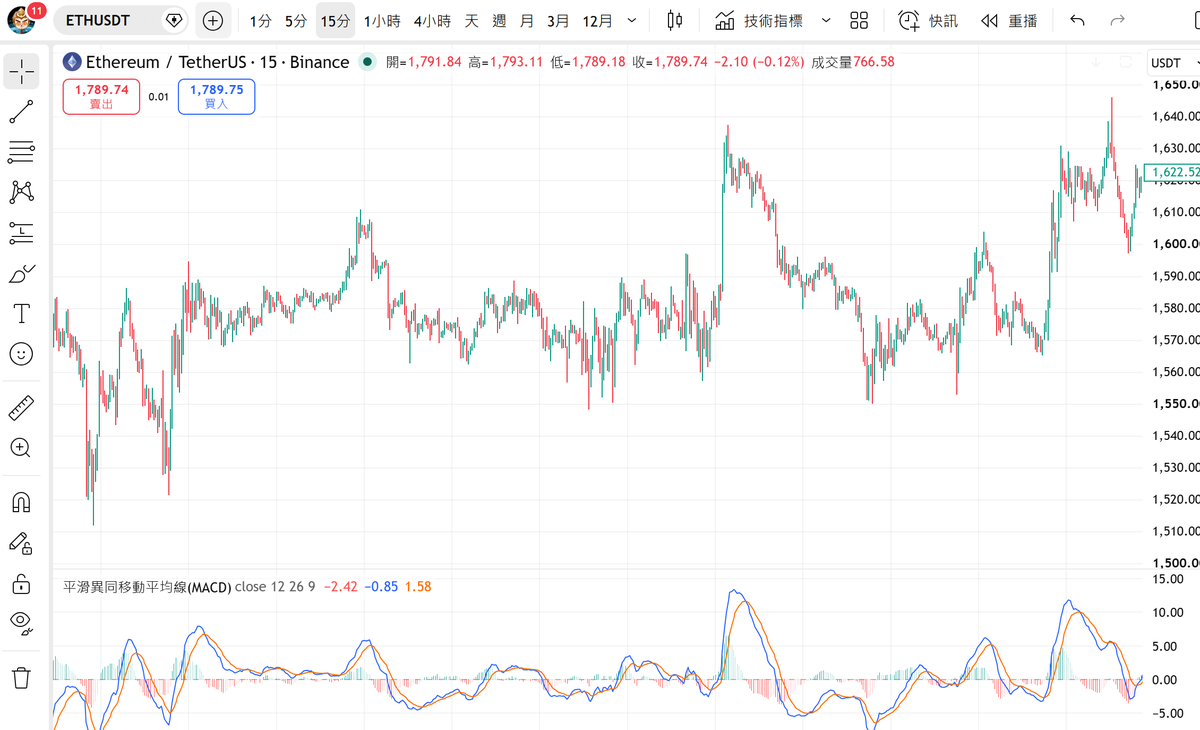Viewport: 1200px width, 730px height.
Task: Click the 買入 1,789.75 buy button
Action: (216, 96)
